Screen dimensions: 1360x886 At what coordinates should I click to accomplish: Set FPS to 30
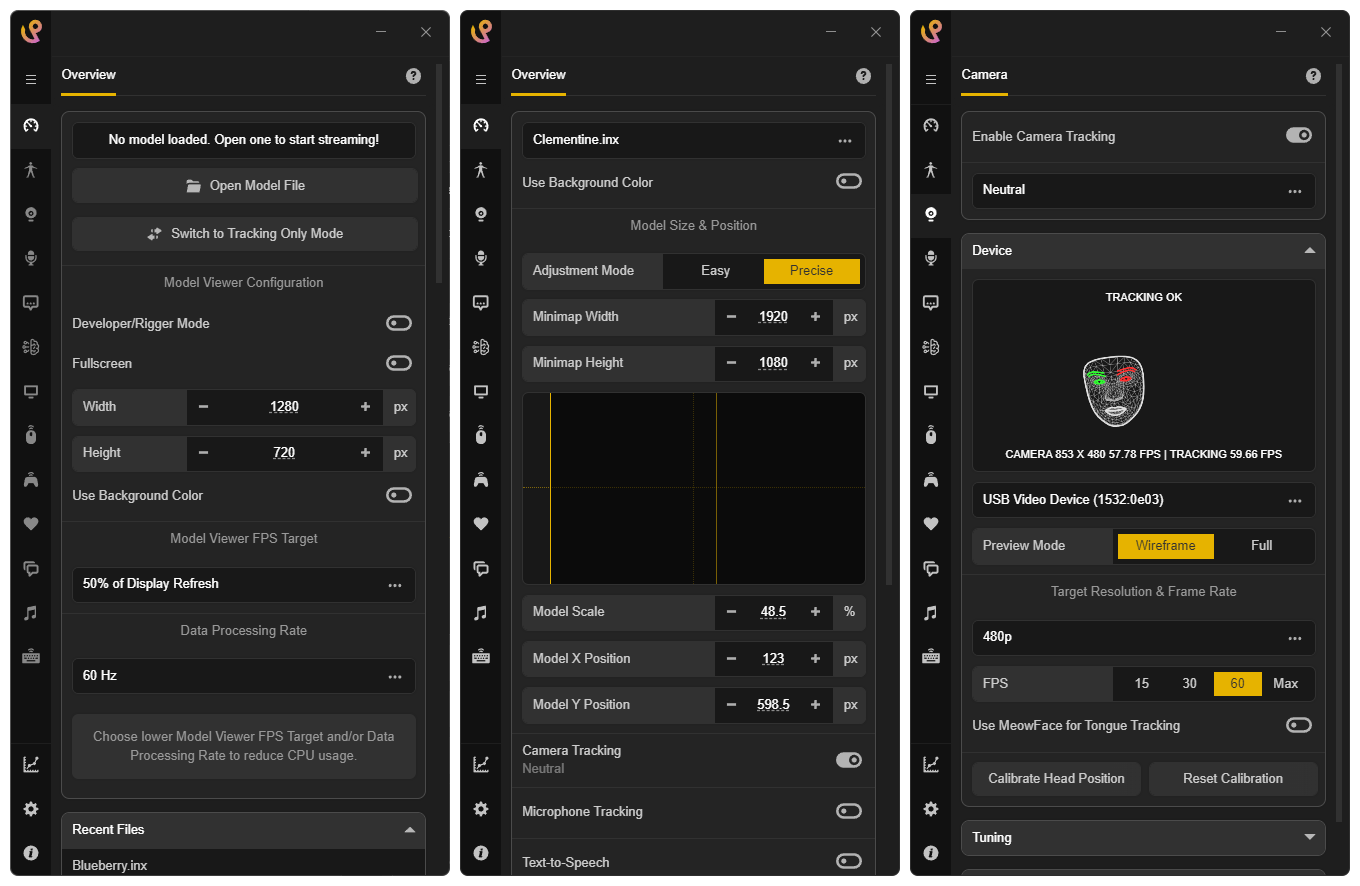[1190, 684]
